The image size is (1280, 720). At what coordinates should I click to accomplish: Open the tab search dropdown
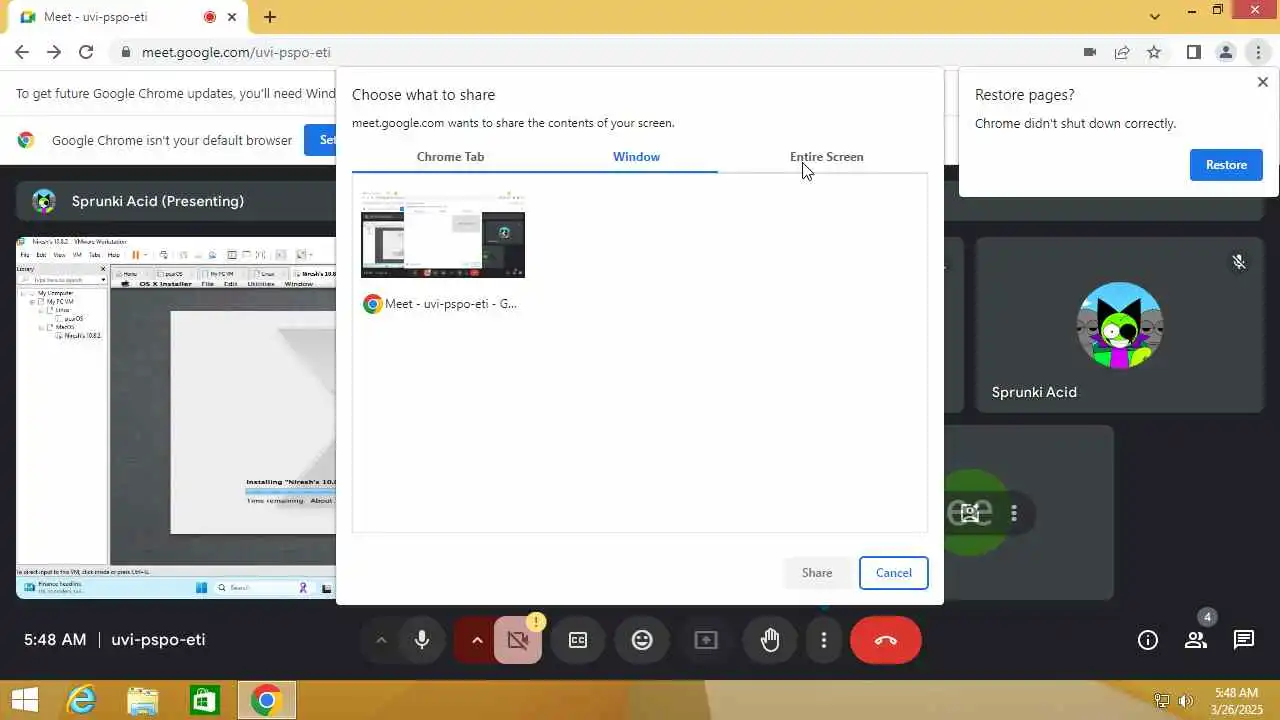[x=1155, y=16]
